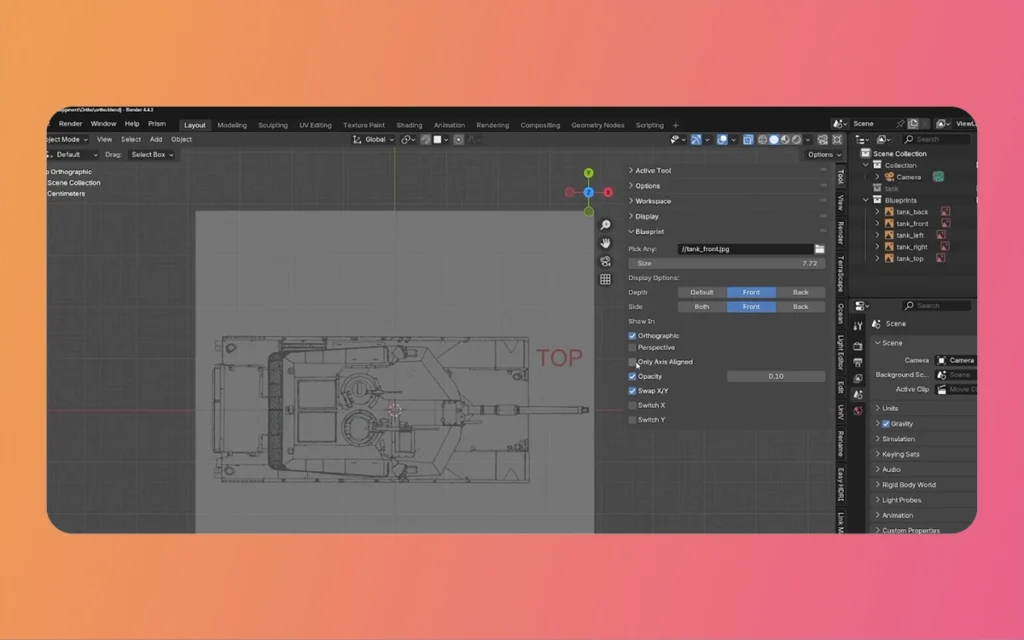Image resolution: width=1024 pixels, height=640 pixels.
Task: Select rendered viewport shading mode
Action: [x=796, y=140]
